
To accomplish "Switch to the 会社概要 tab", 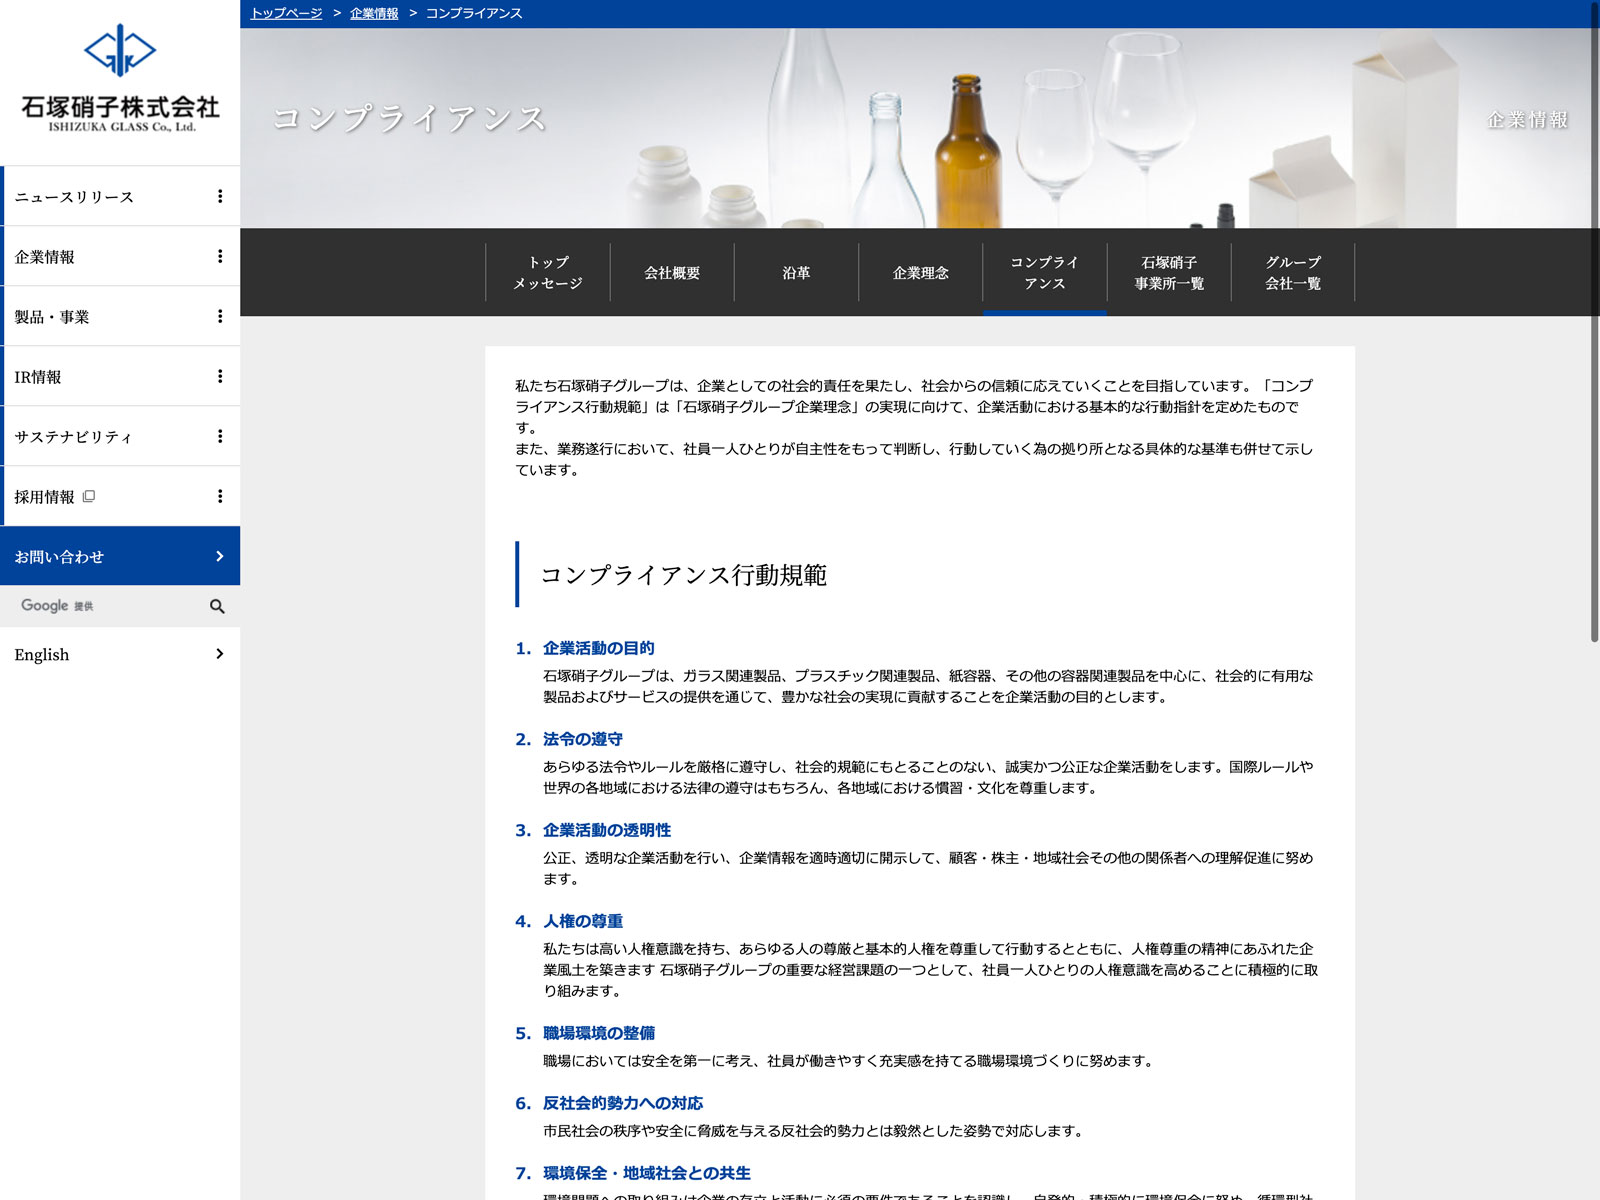I will point(672,272).
